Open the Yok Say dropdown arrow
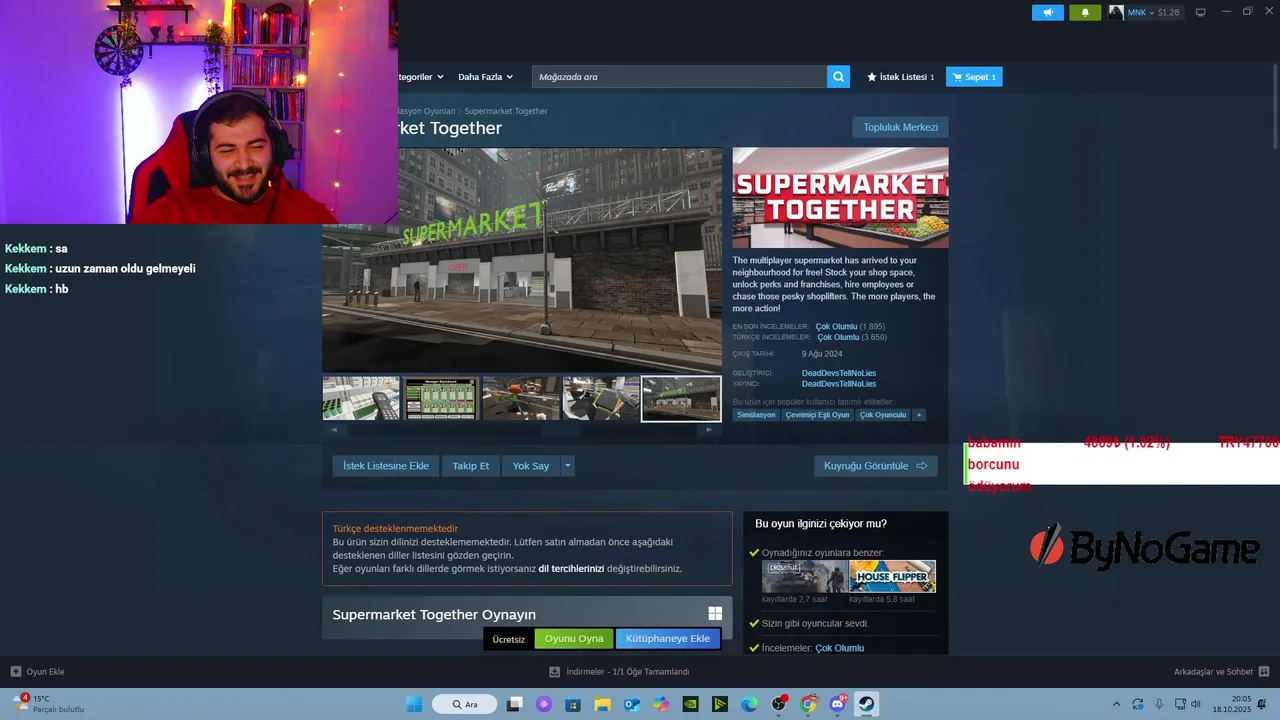This screenshot has width=1280, height=720. click(568, 466)
